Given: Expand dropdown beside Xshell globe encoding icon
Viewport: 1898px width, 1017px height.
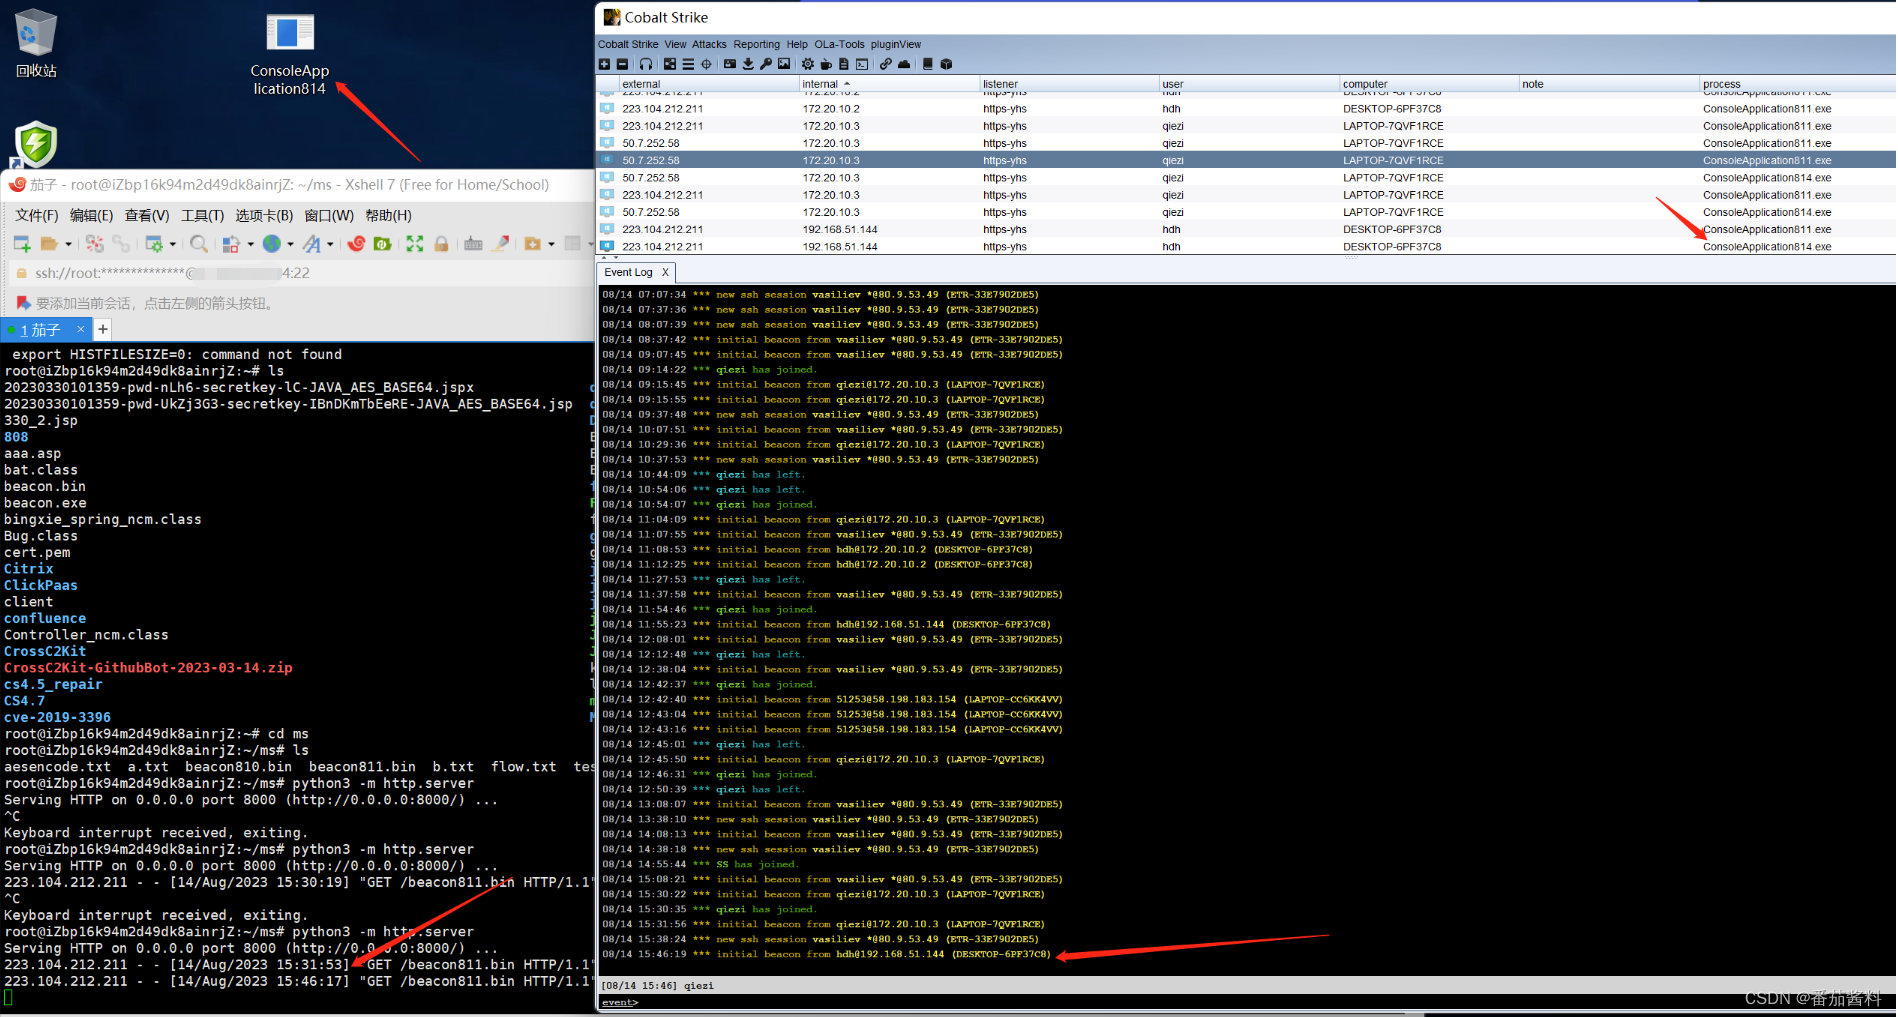Looking at the screenshot, I should click(290, 244).
